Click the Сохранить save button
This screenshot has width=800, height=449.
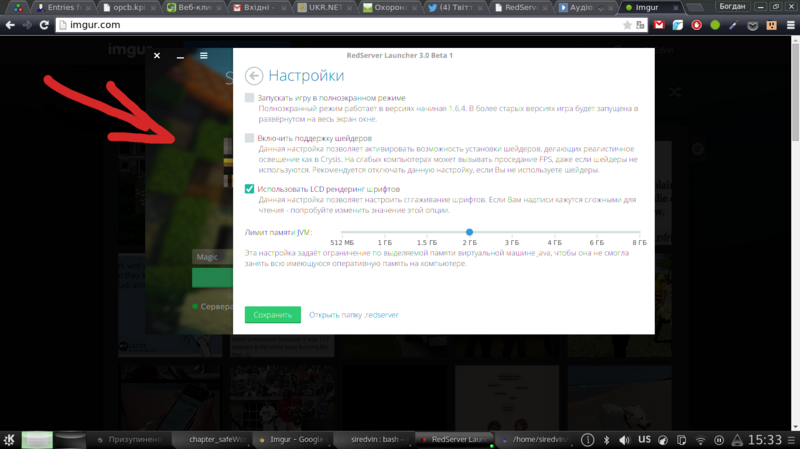[272, 315]
